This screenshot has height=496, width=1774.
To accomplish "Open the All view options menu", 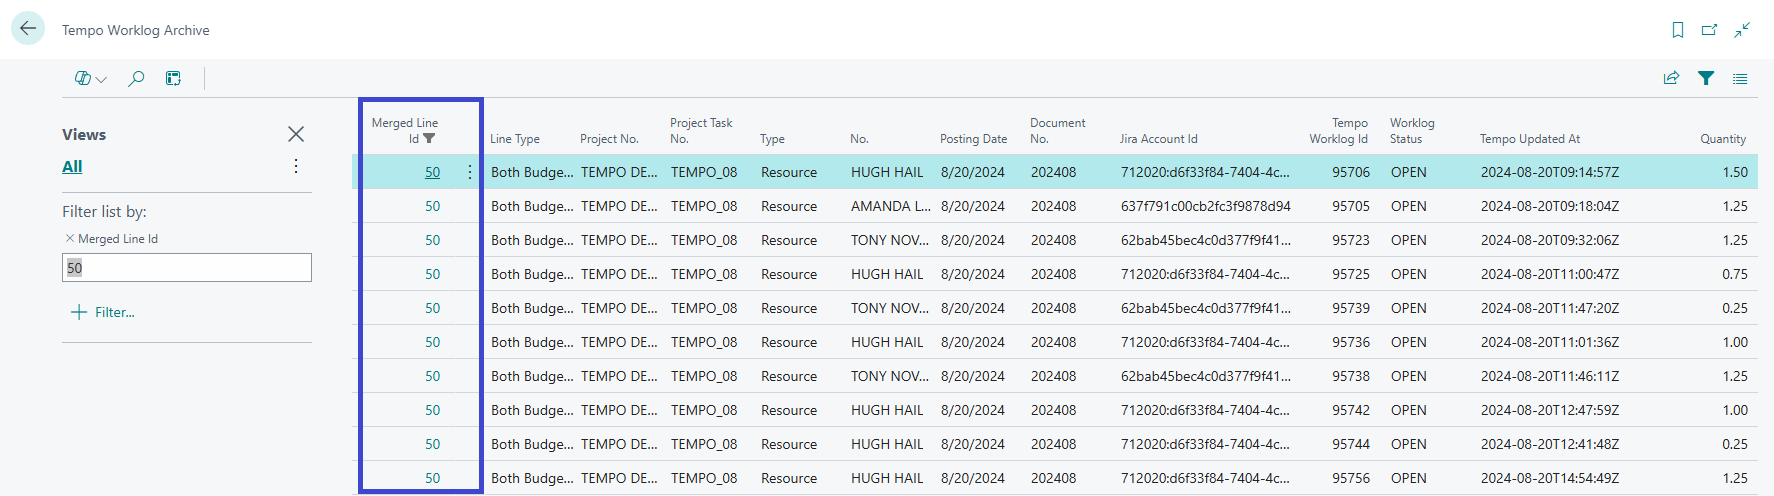I will click(296, 166).
